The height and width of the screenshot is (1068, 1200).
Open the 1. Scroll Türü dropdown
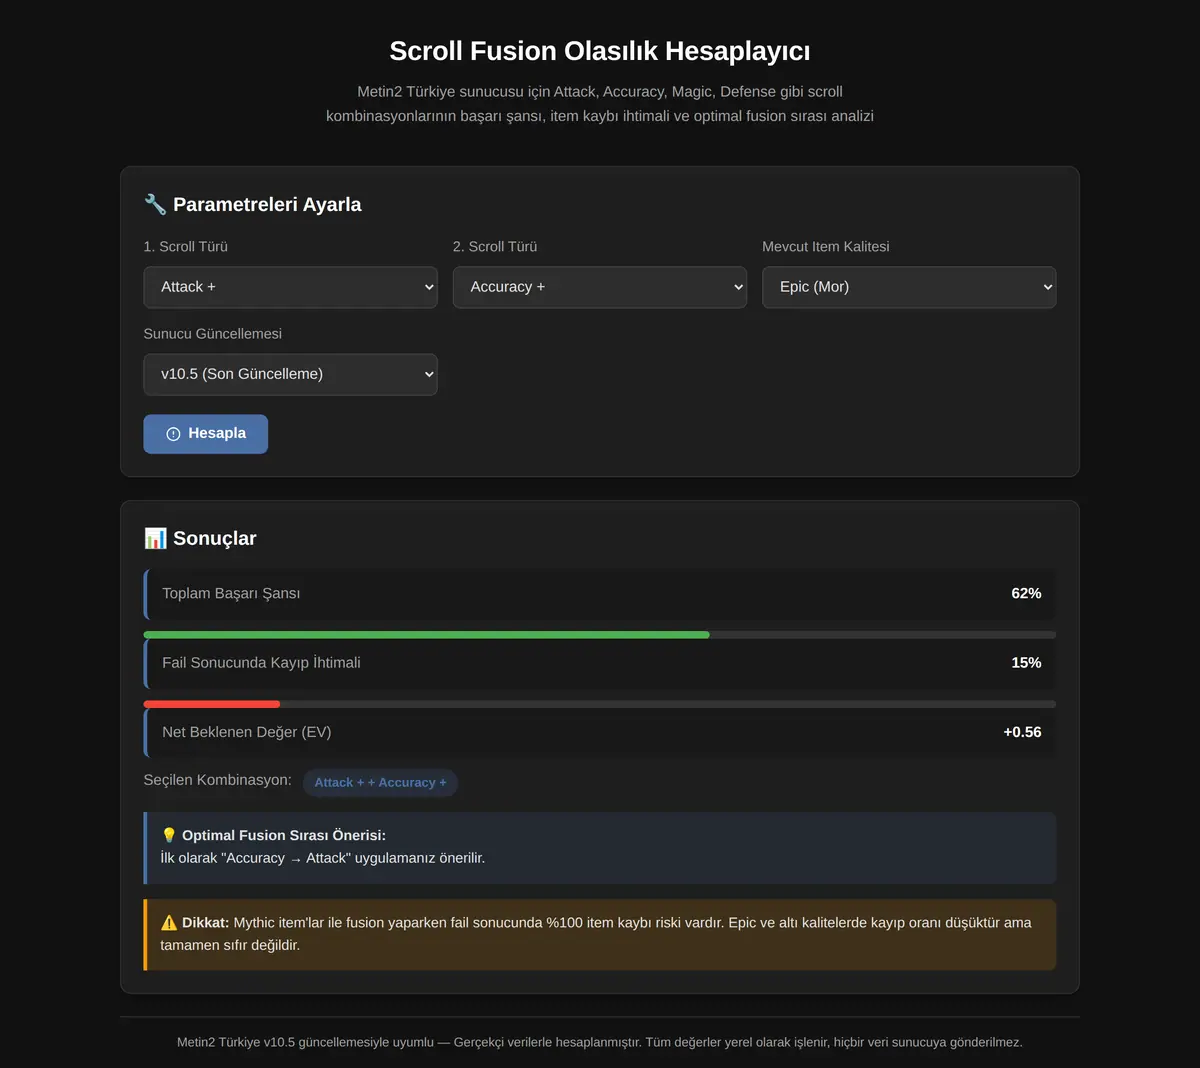(290, 287)
